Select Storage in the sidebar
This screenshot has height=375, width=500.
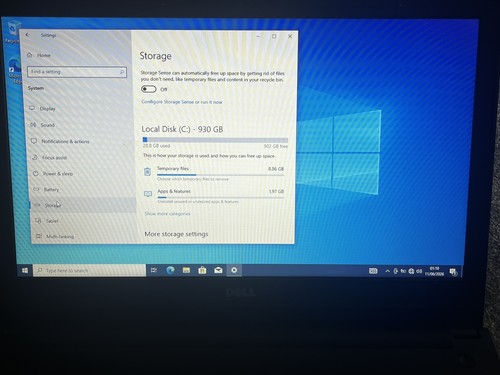83,205
